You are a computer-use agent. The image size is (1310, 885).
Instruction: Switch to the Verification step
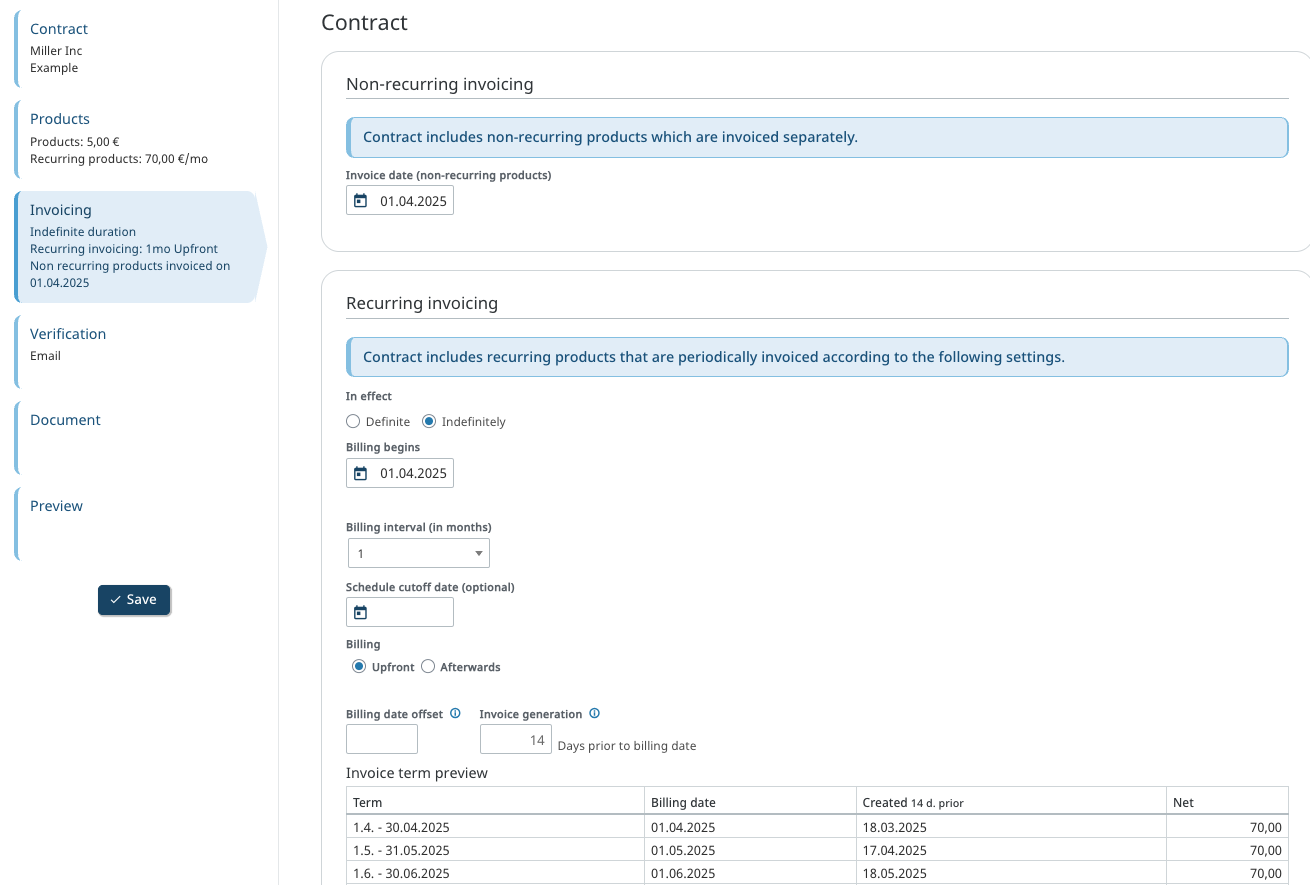pyautogui.click(x=137, y=352)
